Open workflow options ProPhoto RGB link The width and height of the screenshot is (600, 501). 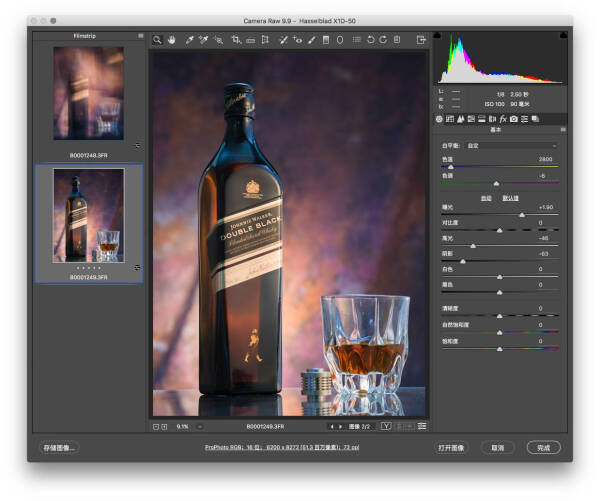tap(282, 447)
